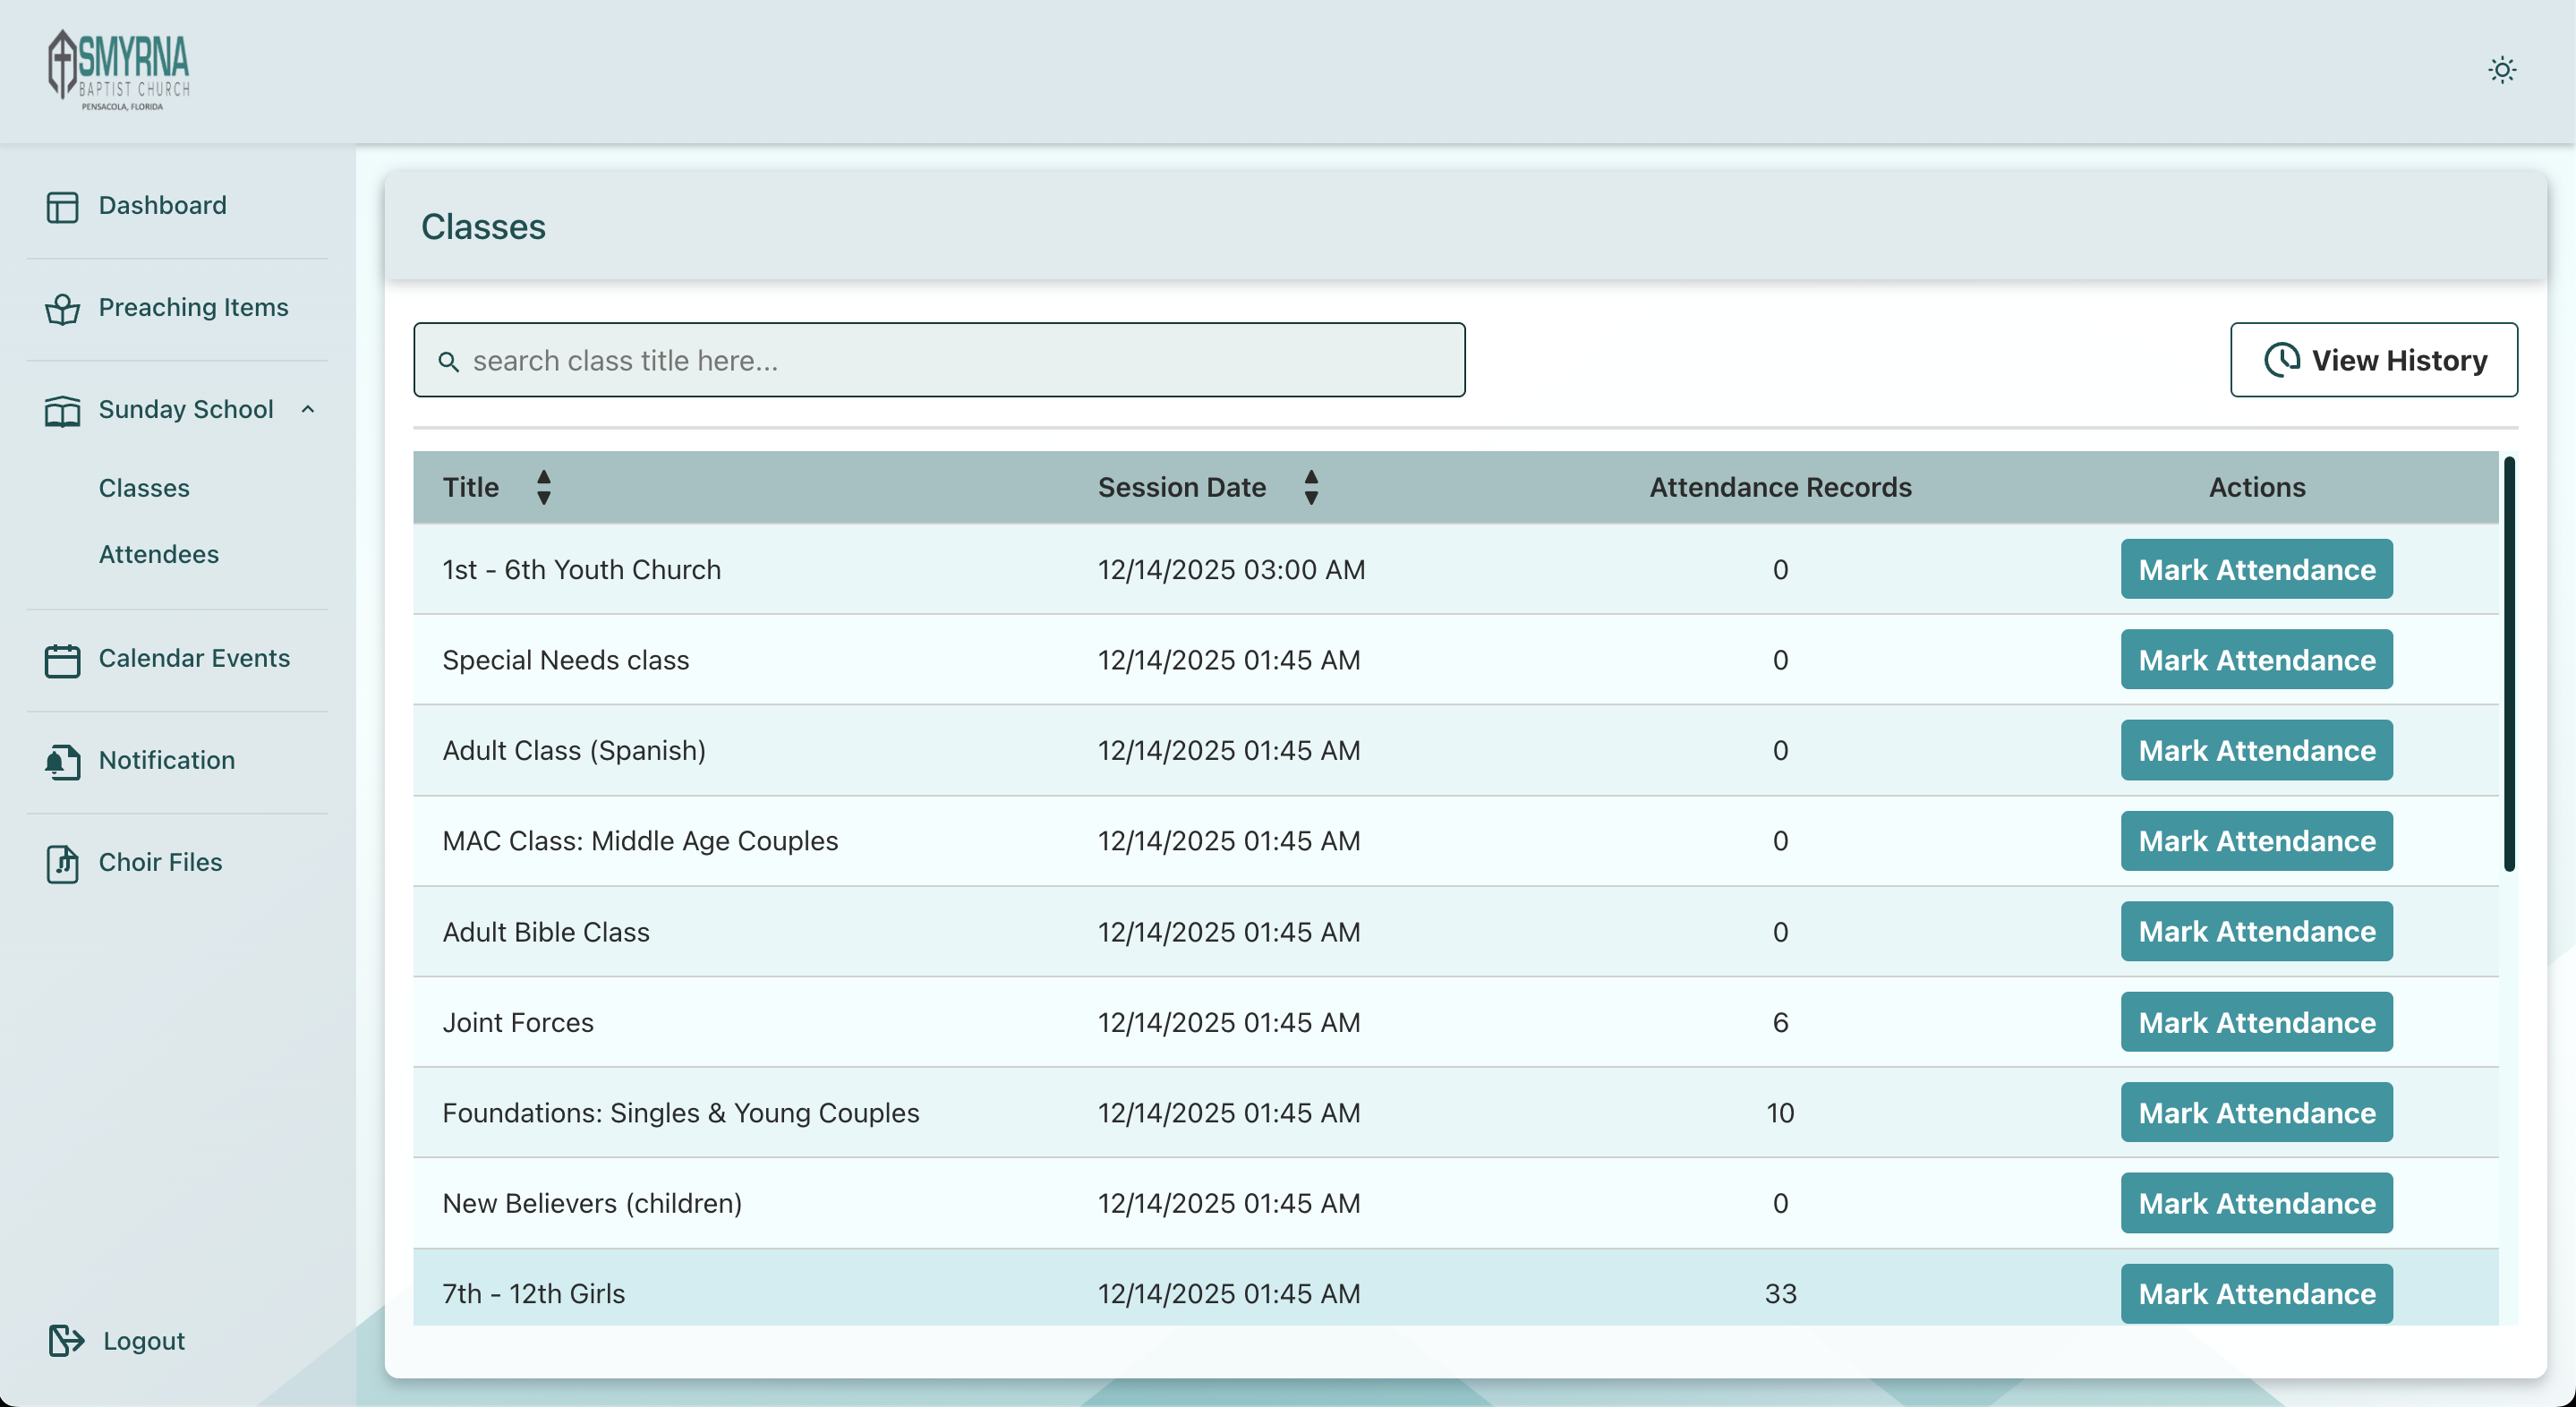Select the Joint Forces title cell
2576x1407 pixels.
tap(518, 1022)
